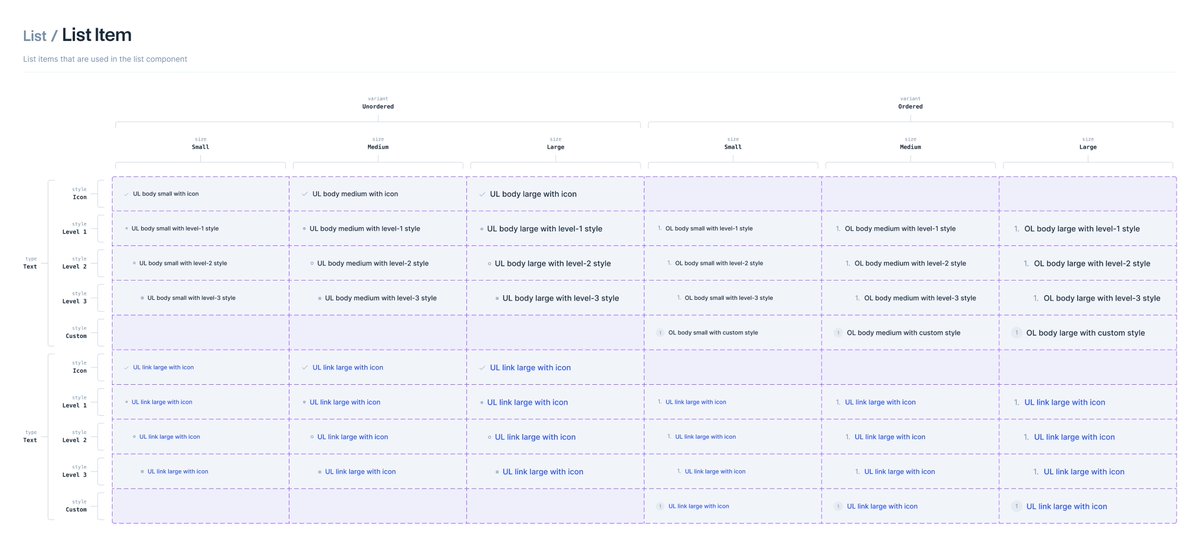Select 'OL body small with custom style'
The height and width of the screenshot is (547, 1200).
[x=713, y=333]
